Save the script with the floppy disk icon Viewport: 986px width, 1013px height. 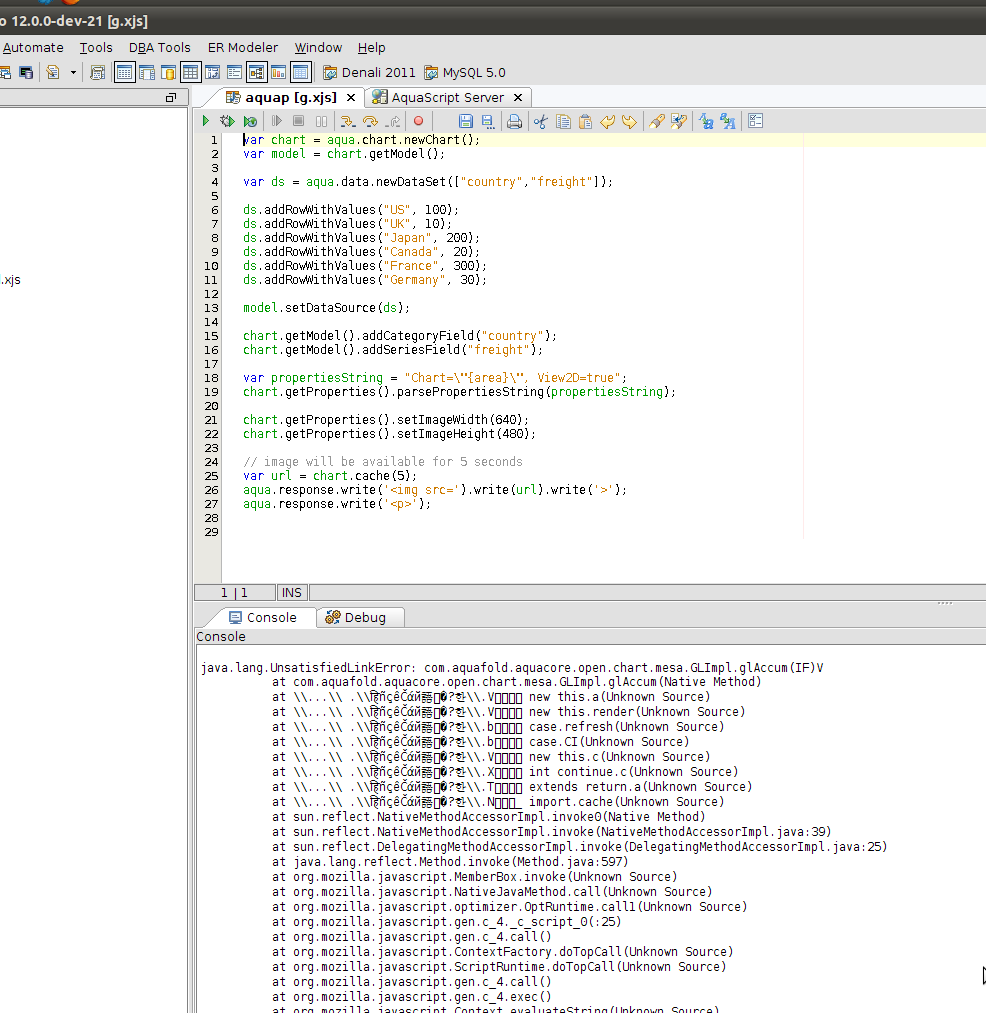point(465,121)
